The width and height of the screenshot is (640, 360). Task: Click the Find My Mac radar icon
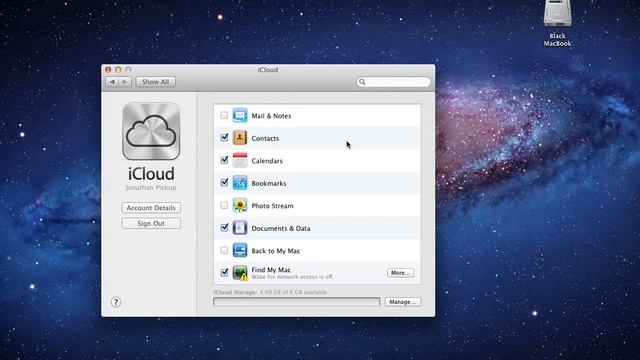click(x=240, y=273)
